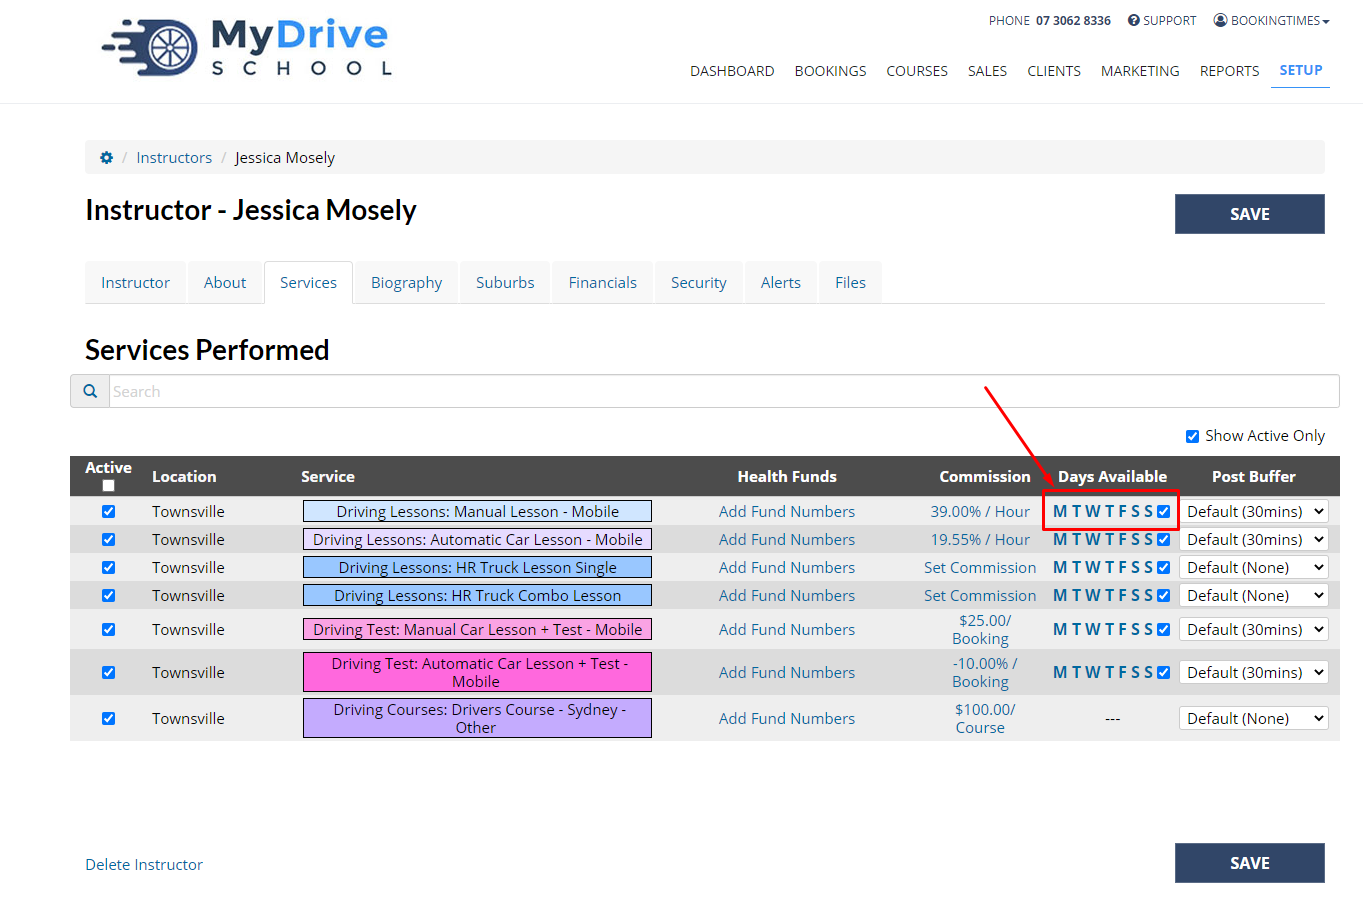Click the phone number 07 3062 8336
Viewport: 1363px width, 909px height.
click(x=1073, y=20)
